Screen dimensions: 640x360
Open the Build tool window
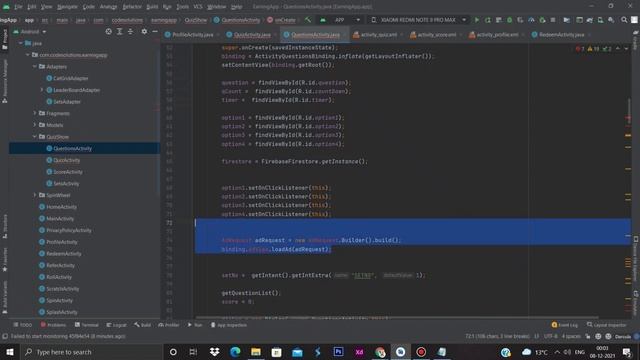tap(142, 325)
